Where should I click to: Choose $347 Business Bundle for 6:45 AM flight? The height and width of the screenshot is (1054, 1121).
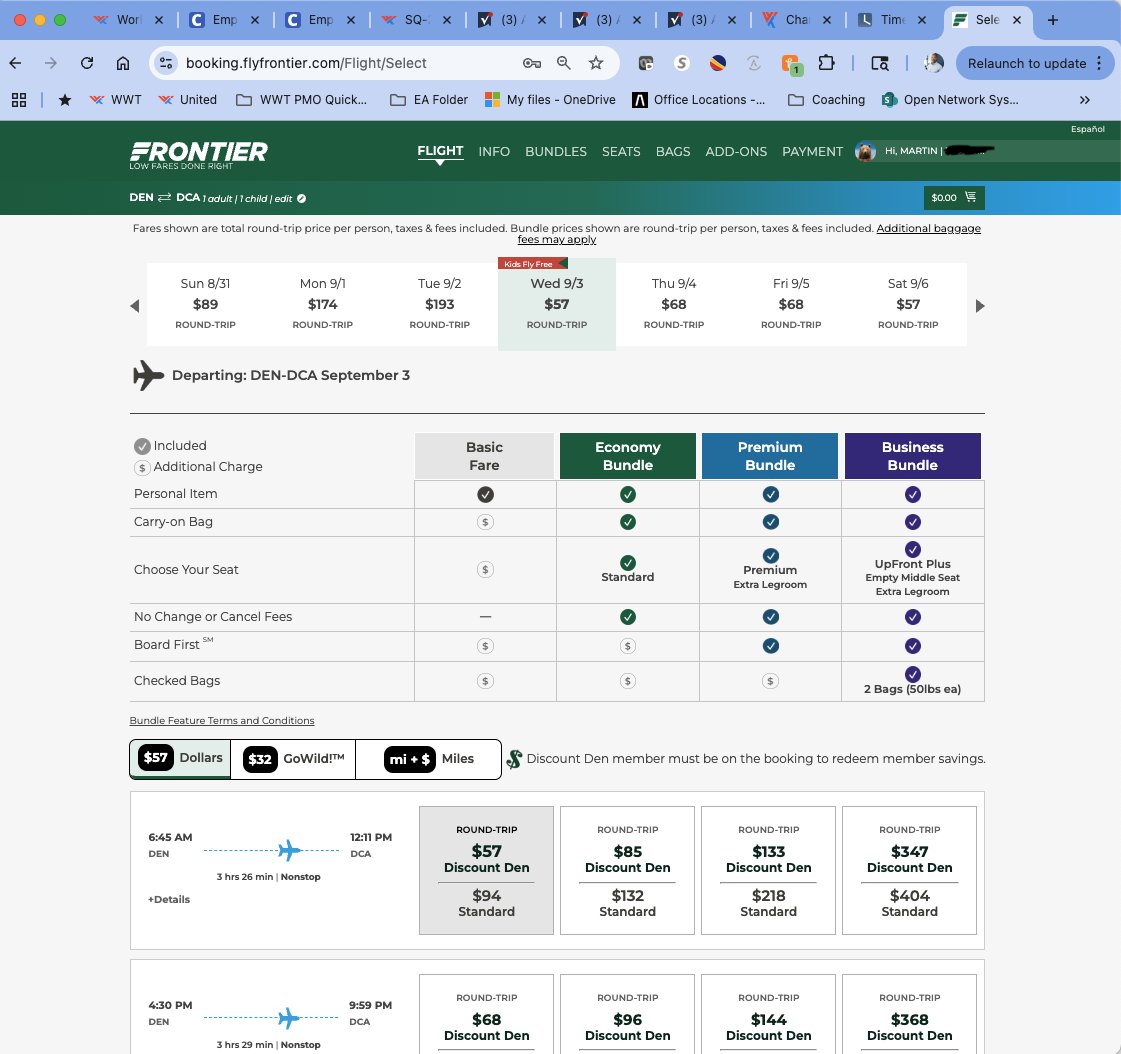(909, 870)
